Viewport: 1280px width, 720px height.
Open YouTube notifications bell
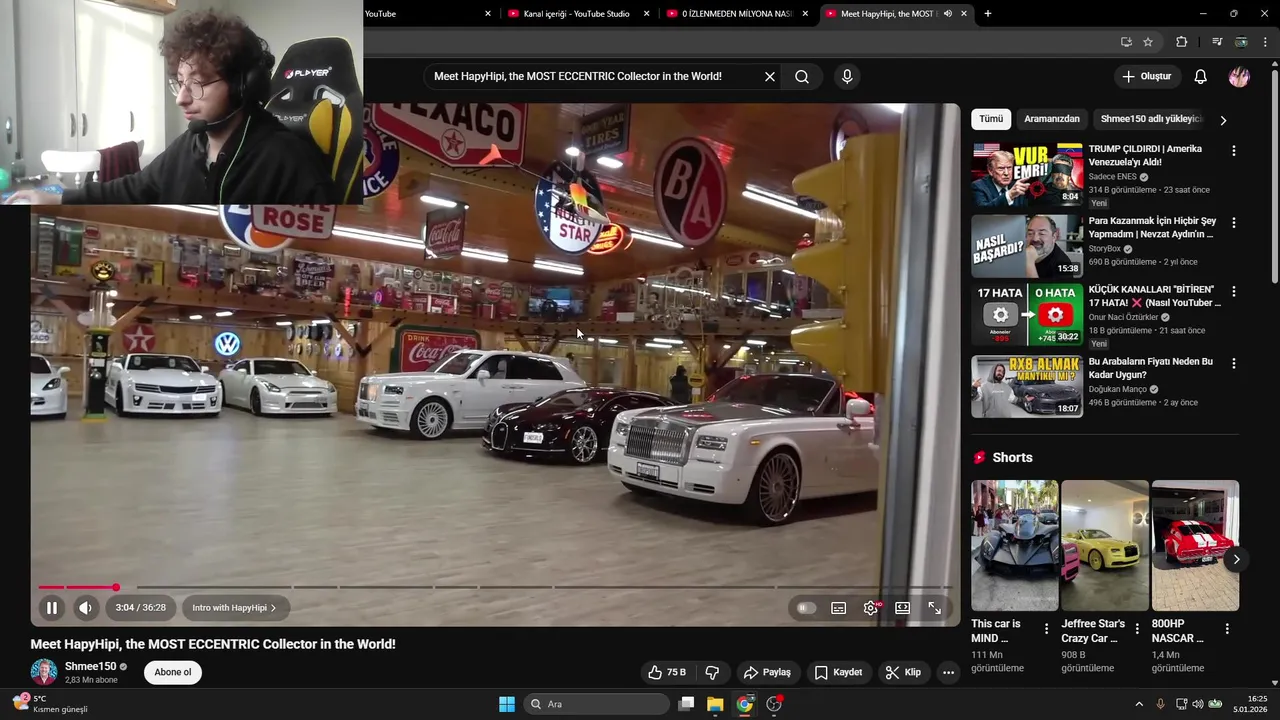1201,76
